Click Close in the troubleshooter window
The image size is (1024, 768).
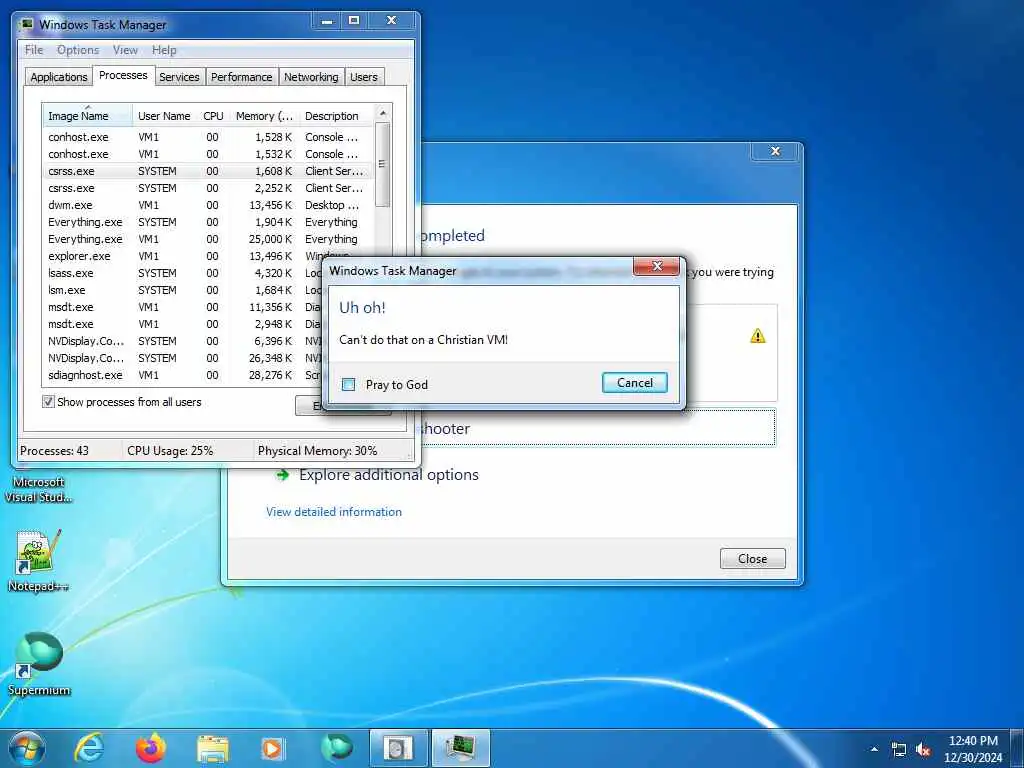click(752, 558)
